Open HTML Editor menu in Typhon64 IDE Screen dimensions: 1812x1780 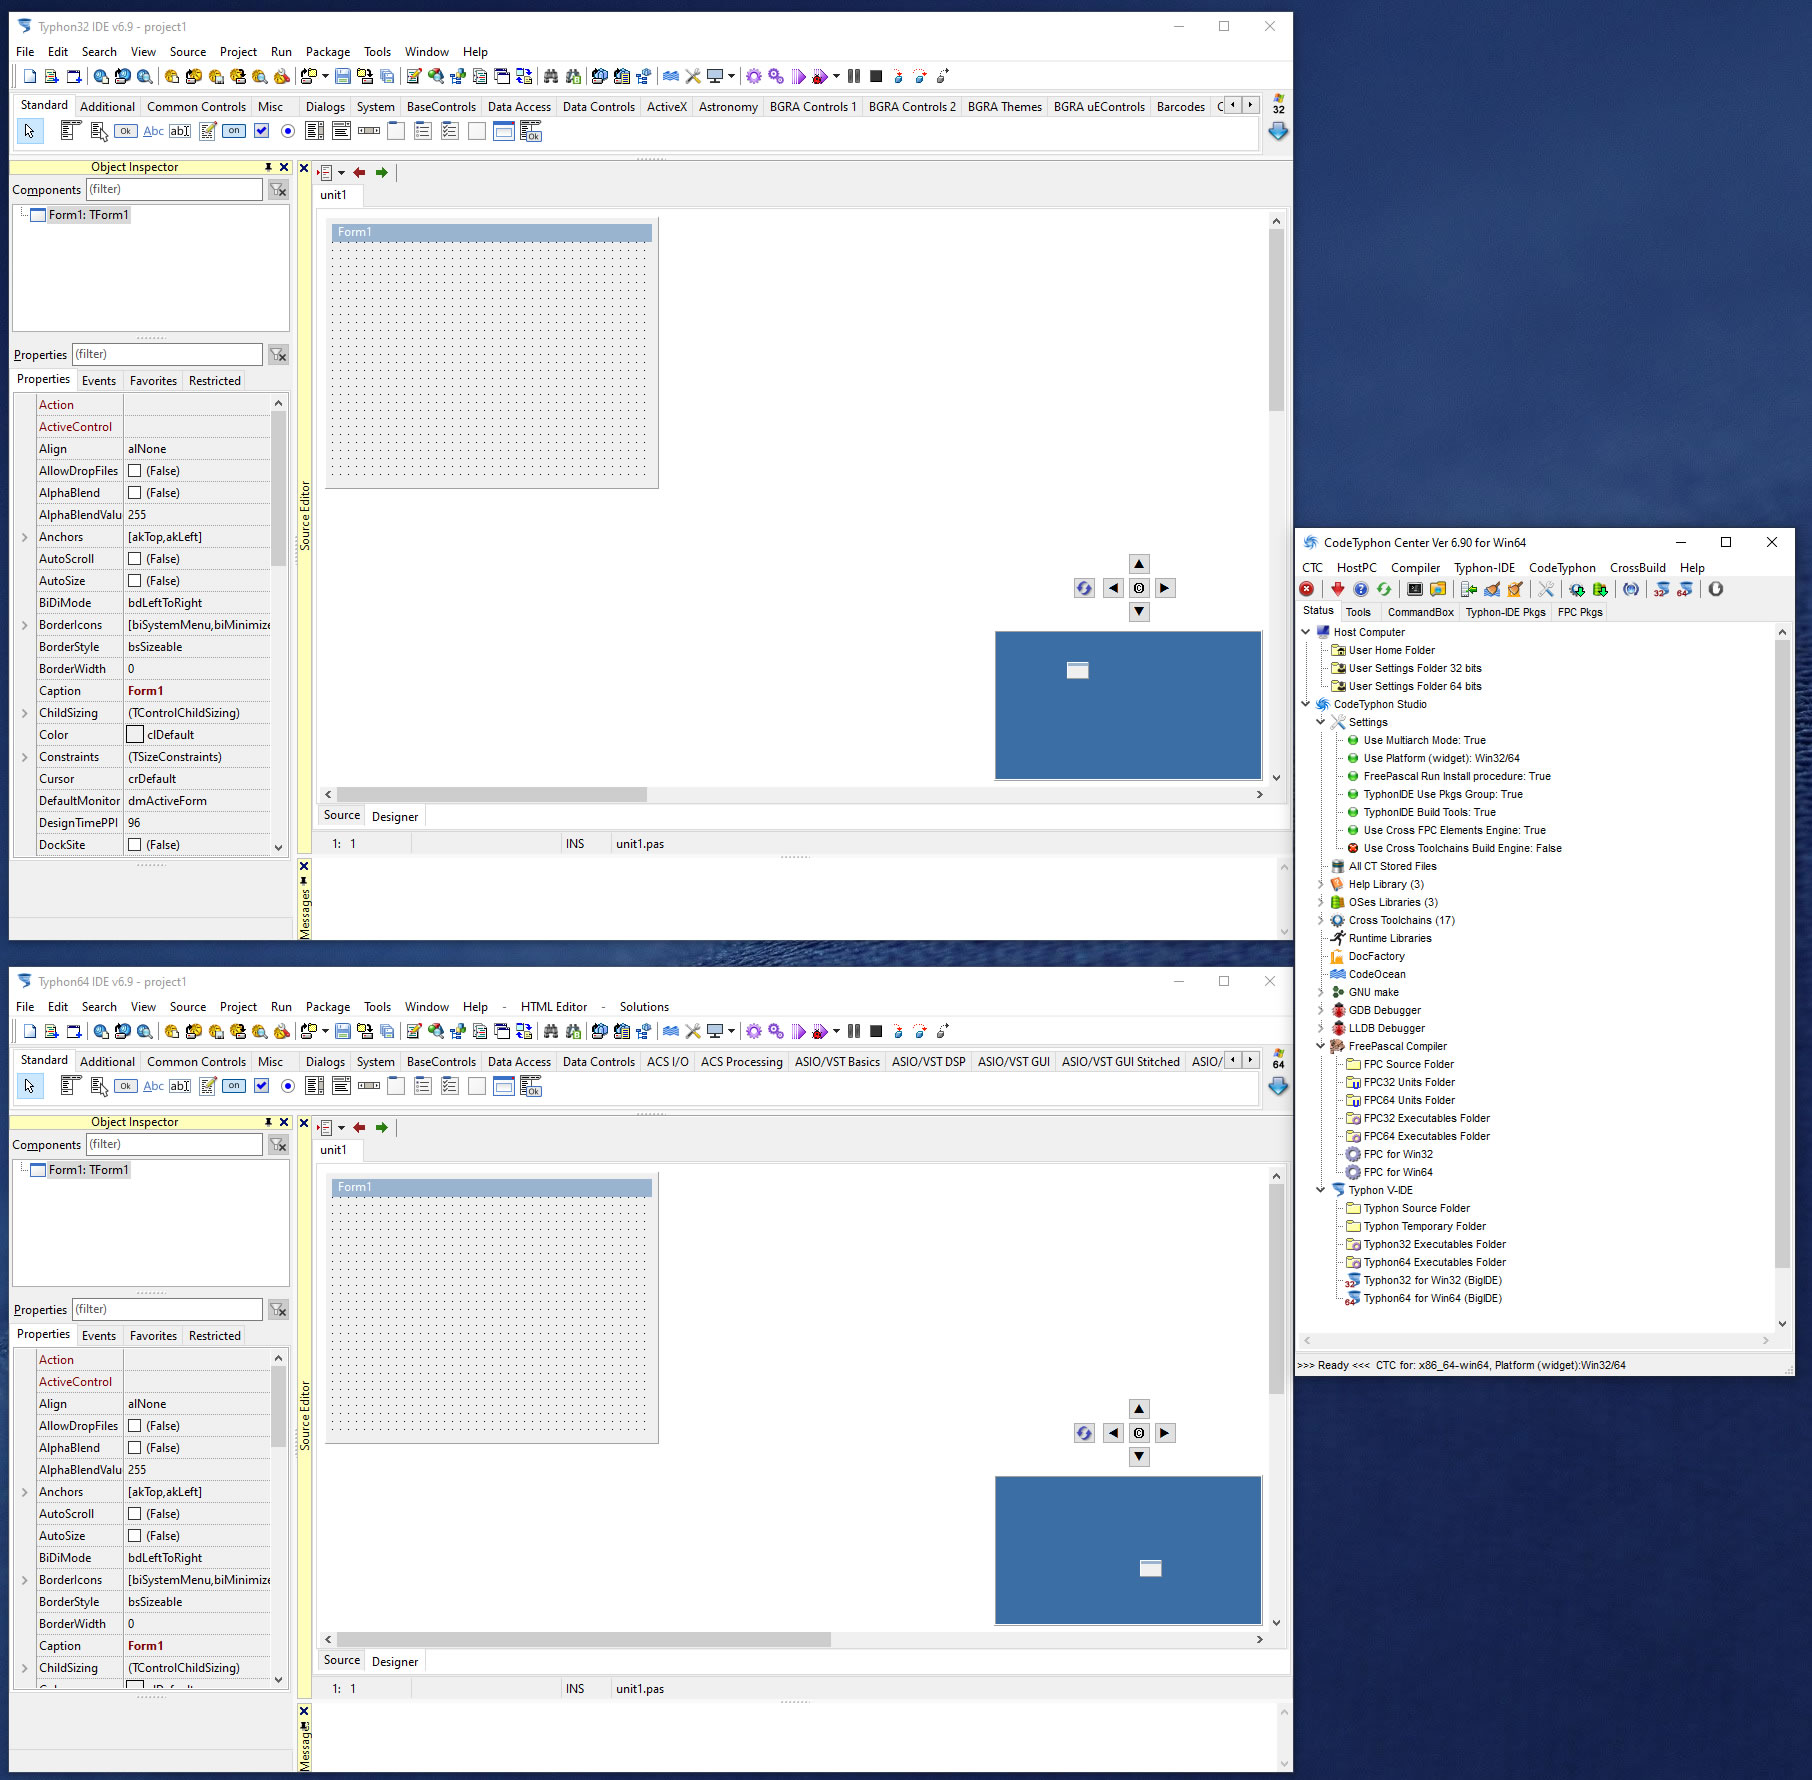point(553,1007)
